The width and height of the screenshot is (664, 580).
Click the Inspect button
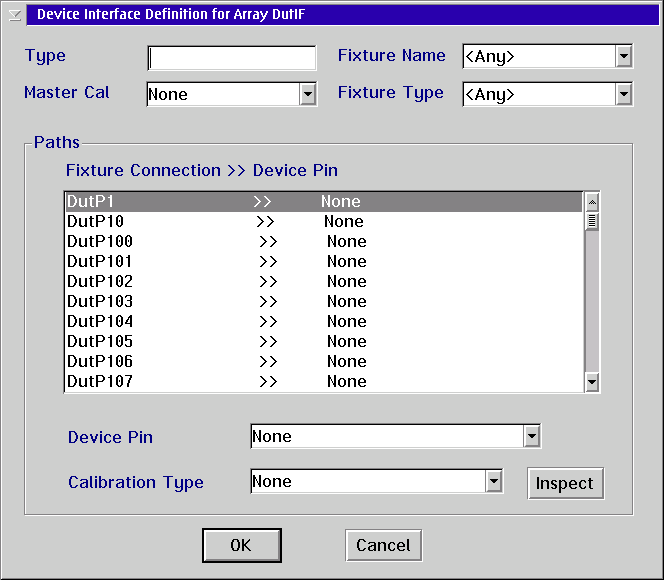click(x=565, y=483)
